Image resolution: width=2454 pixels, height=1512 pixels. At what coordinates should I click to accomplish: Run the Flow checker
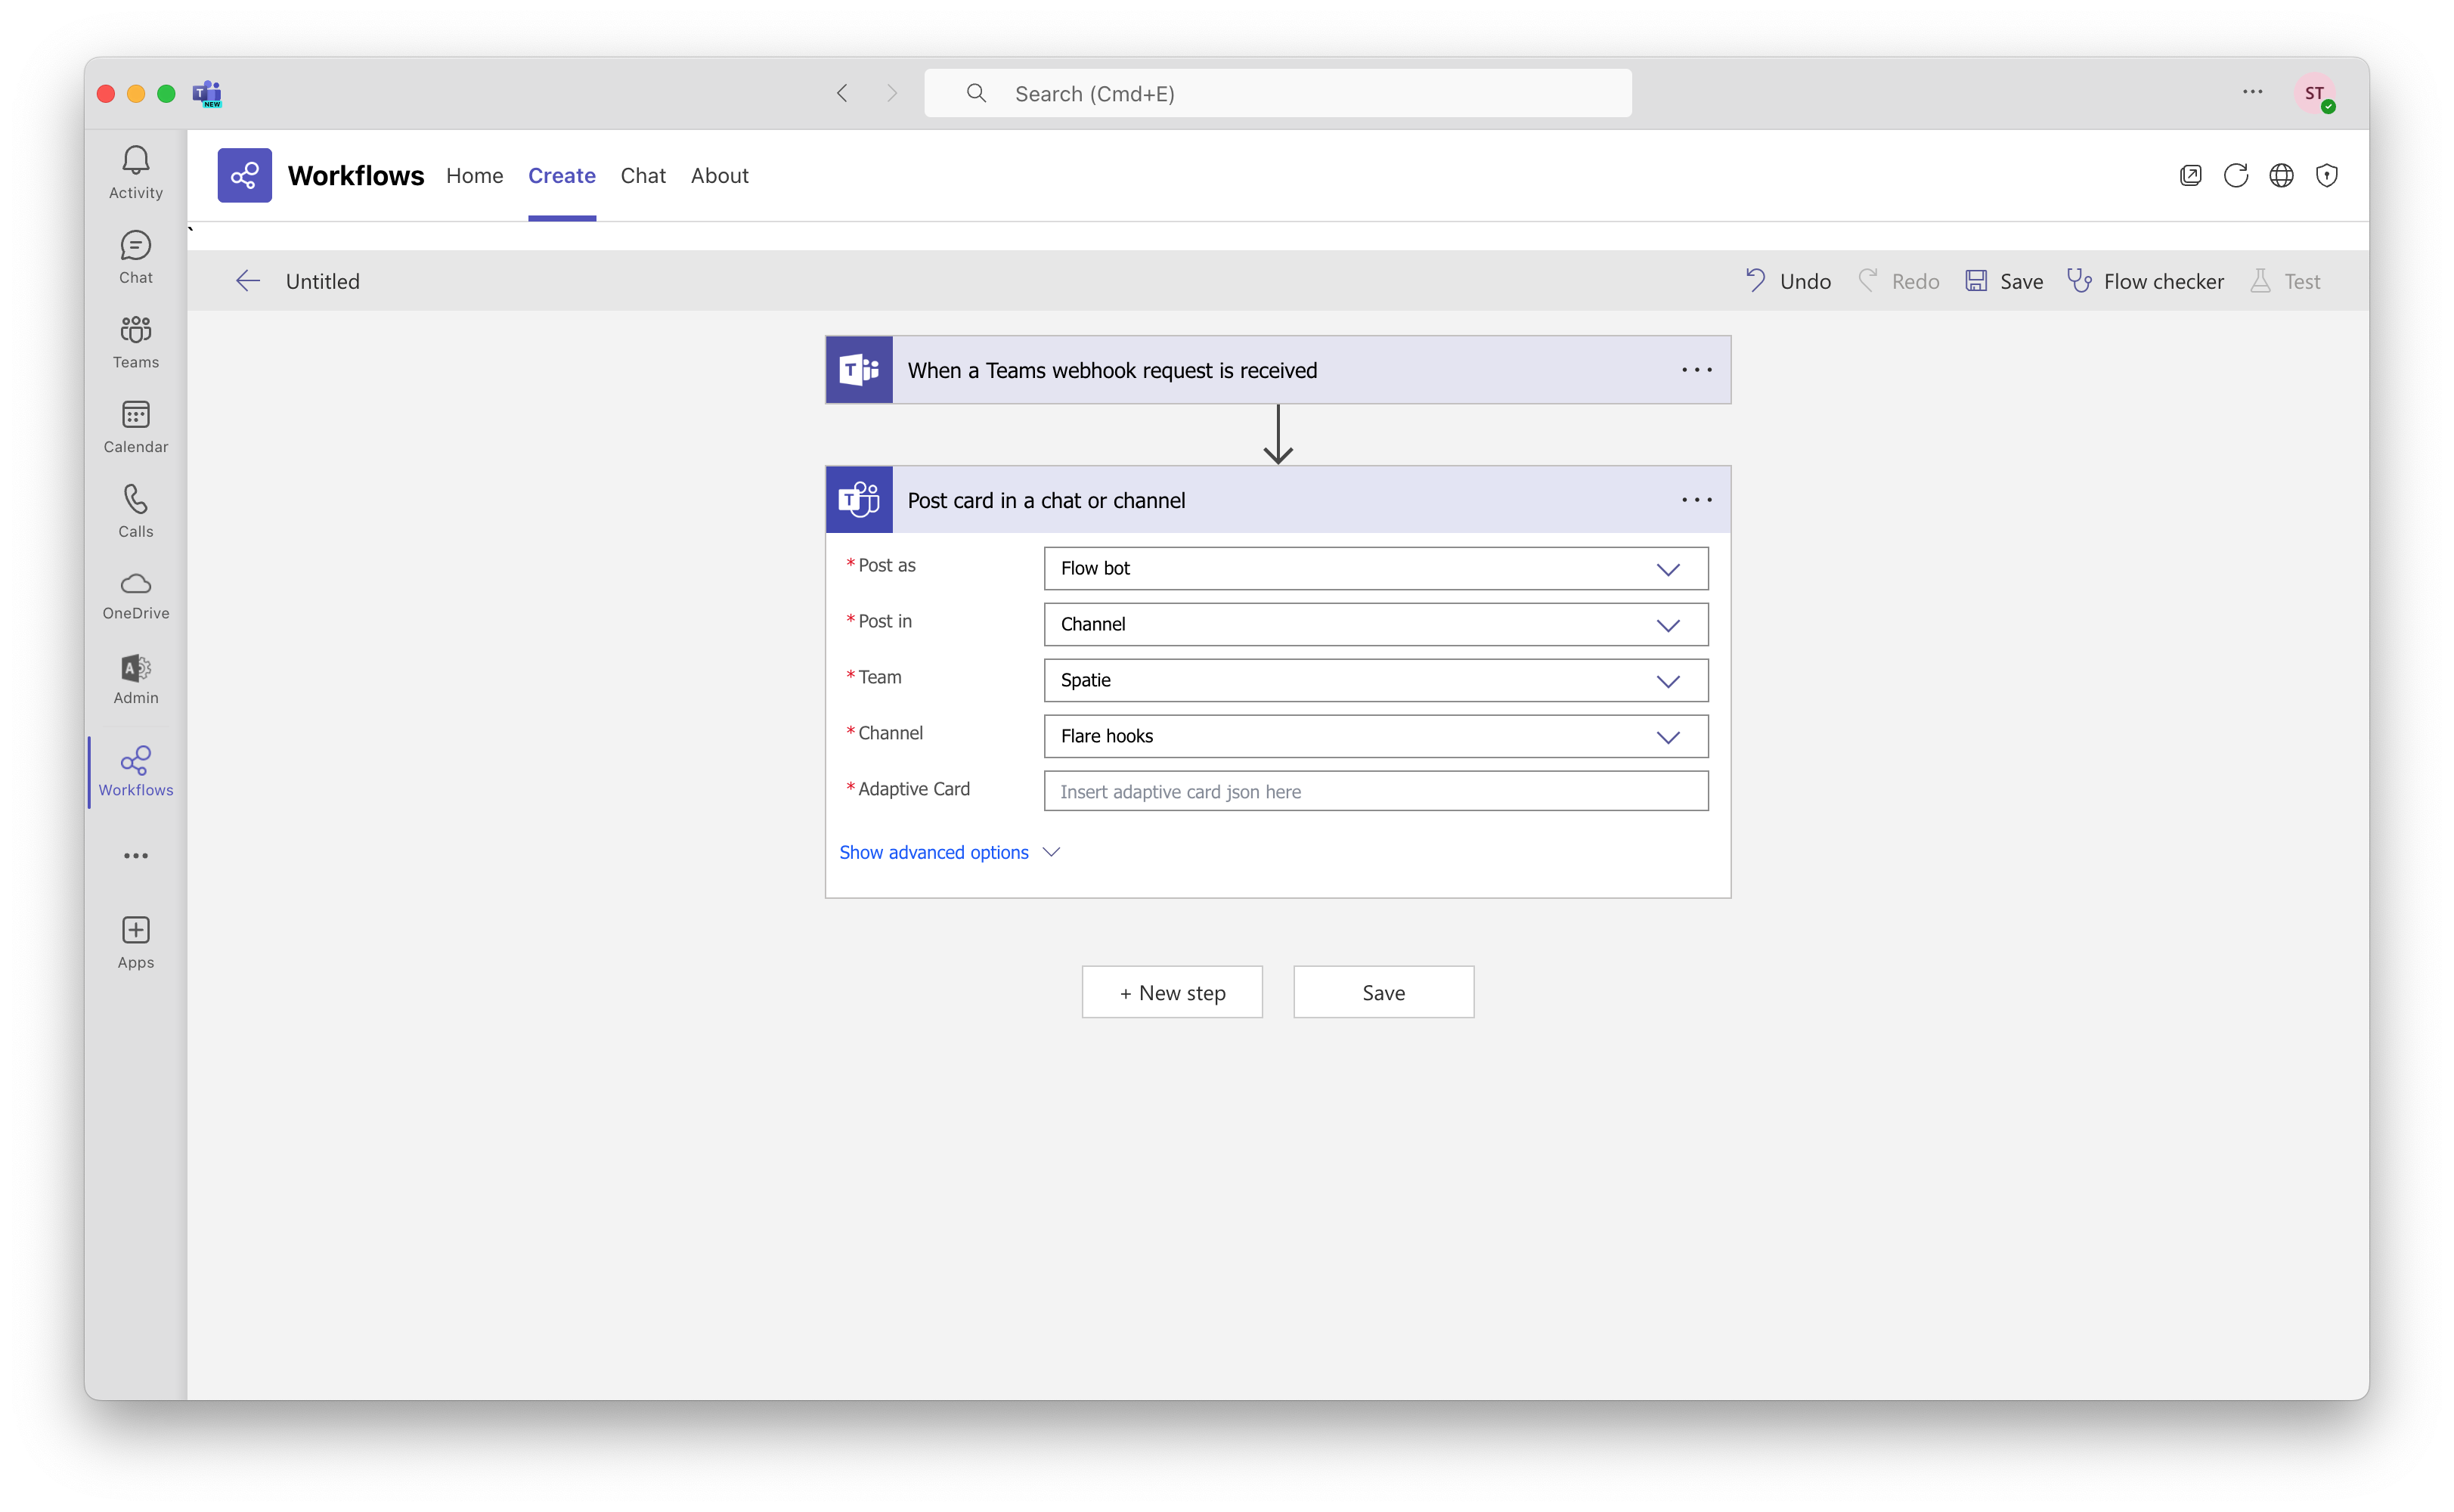pyautogui.click(x=2146, y=281)
